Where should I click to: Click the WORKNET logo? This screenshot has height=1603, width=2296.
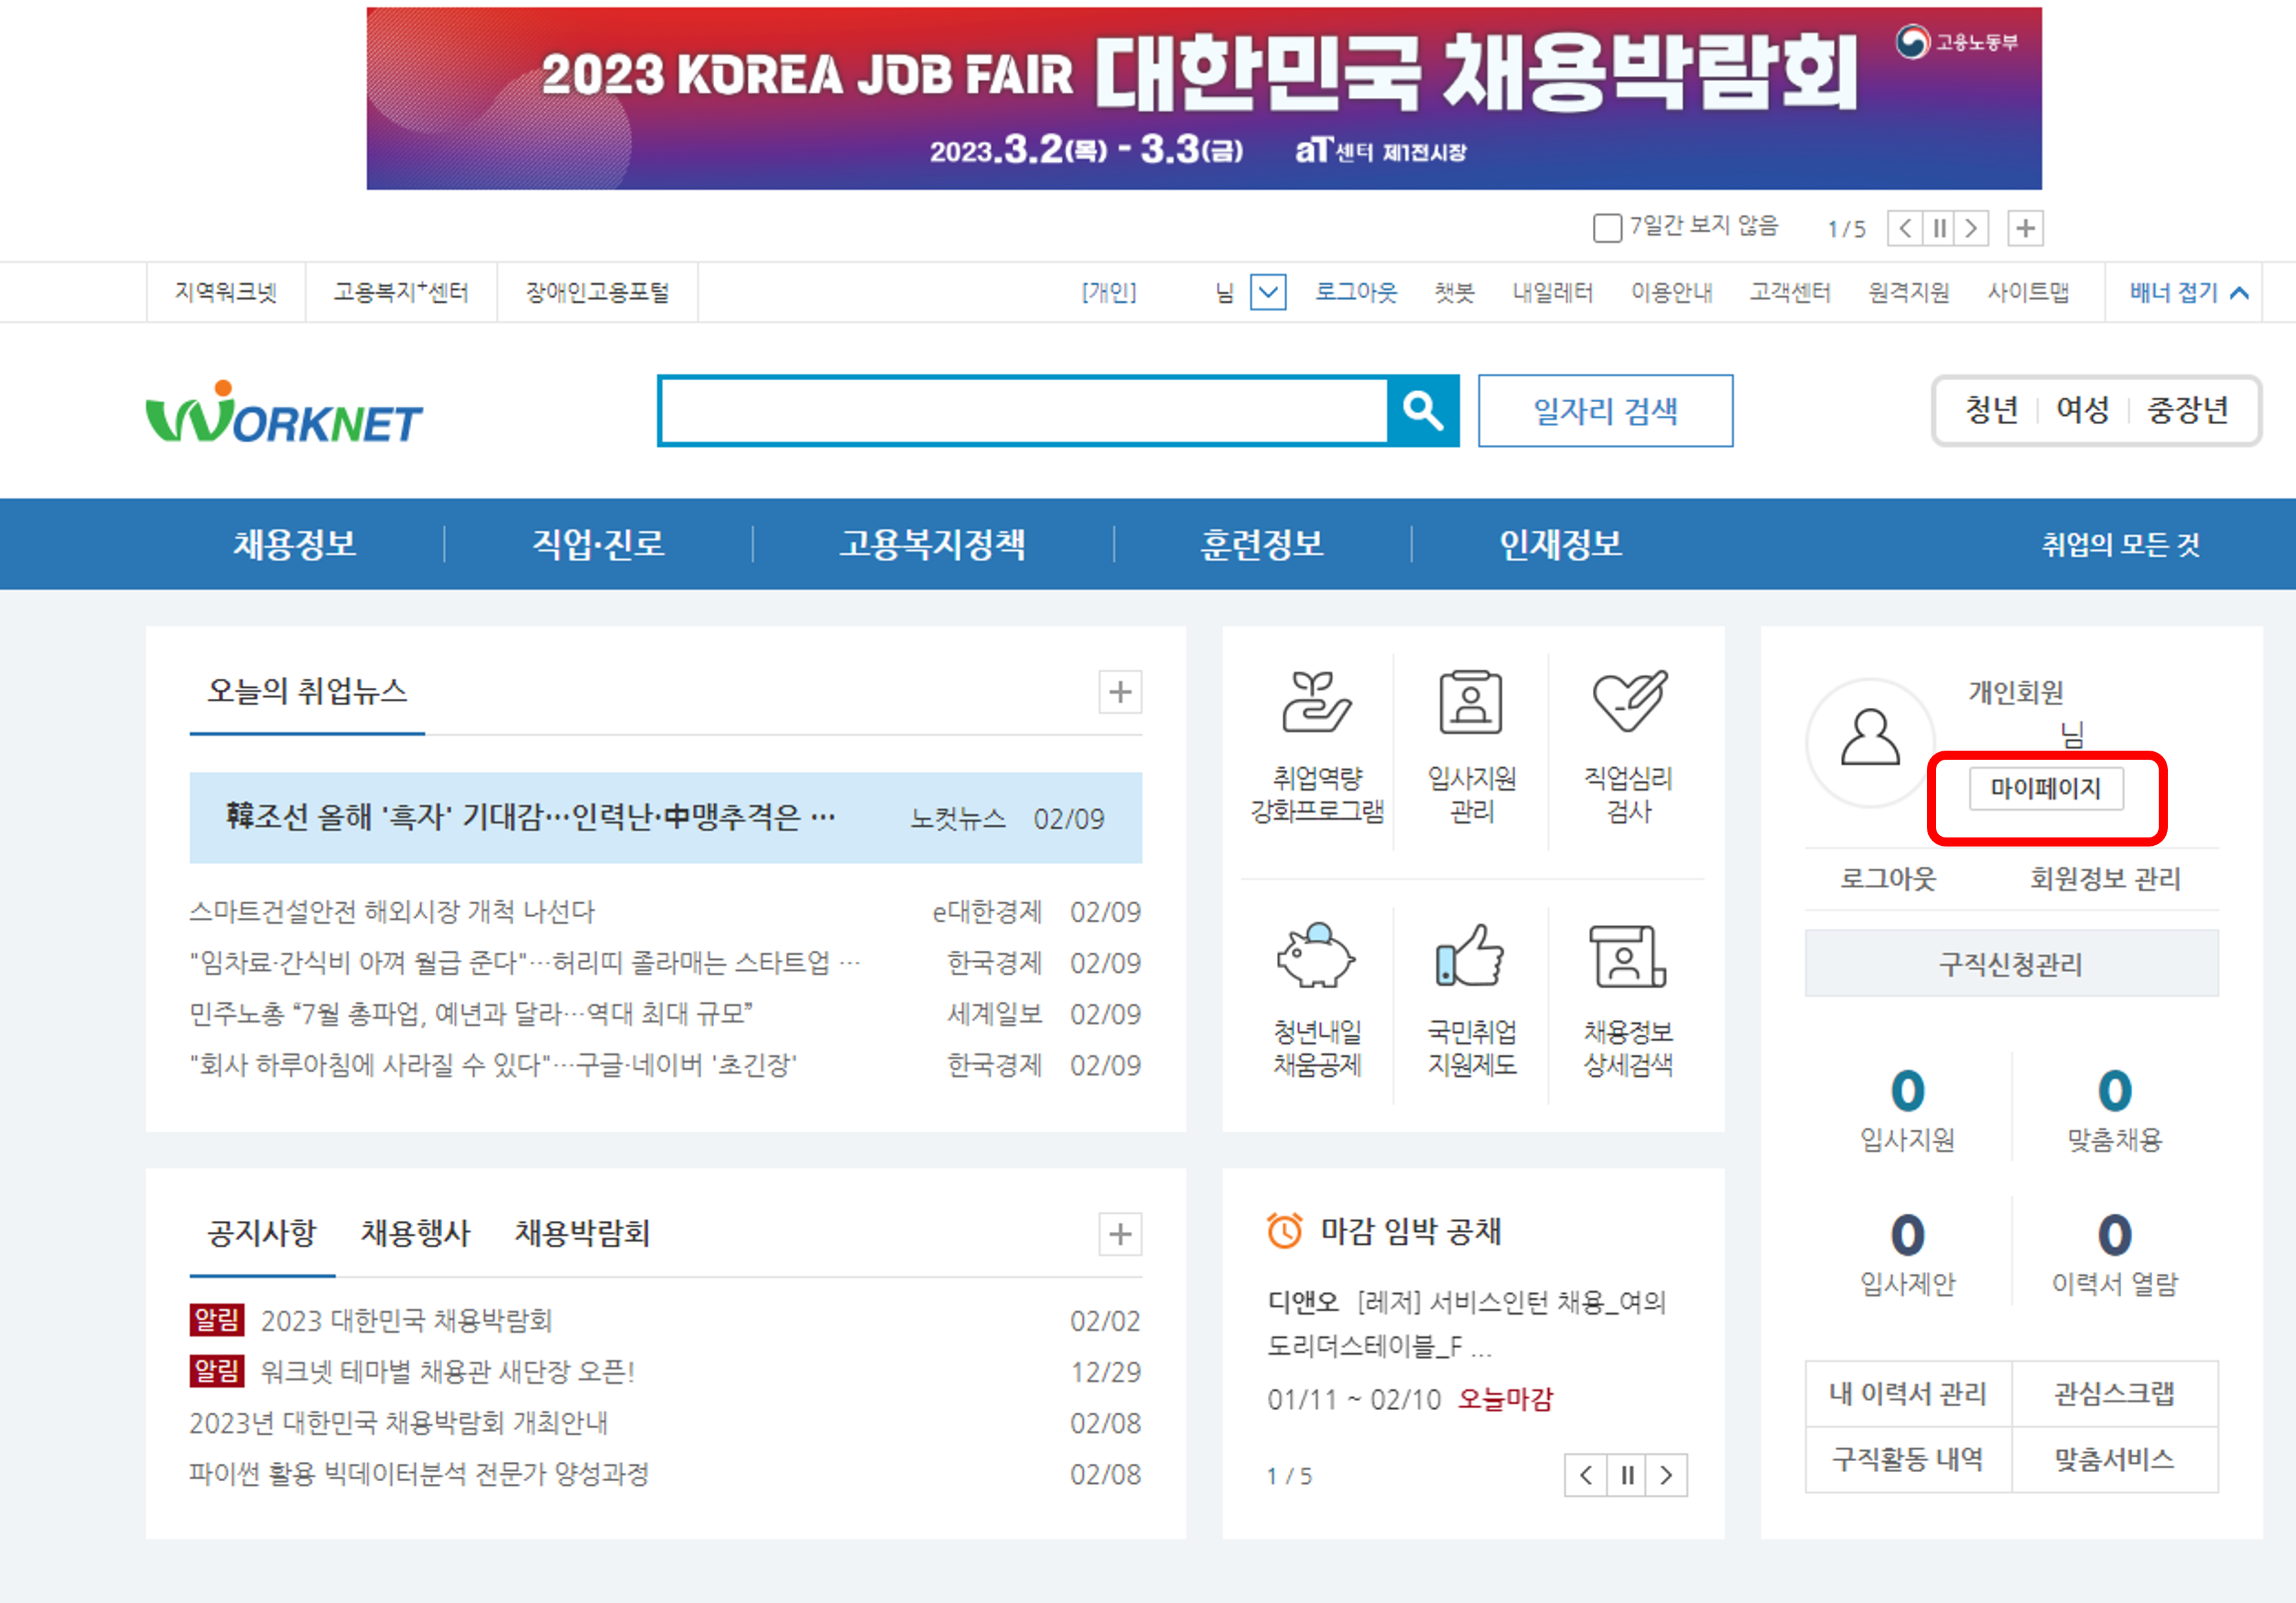pyautogui.click(x=284, y=413)
